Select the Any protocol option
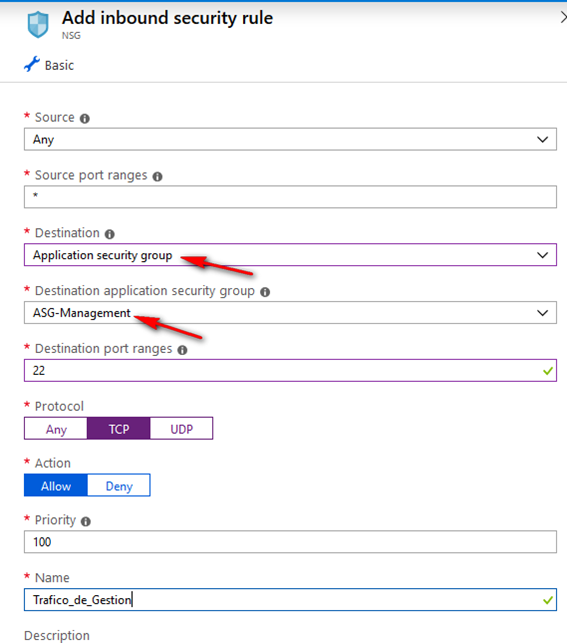 point(56,429)
